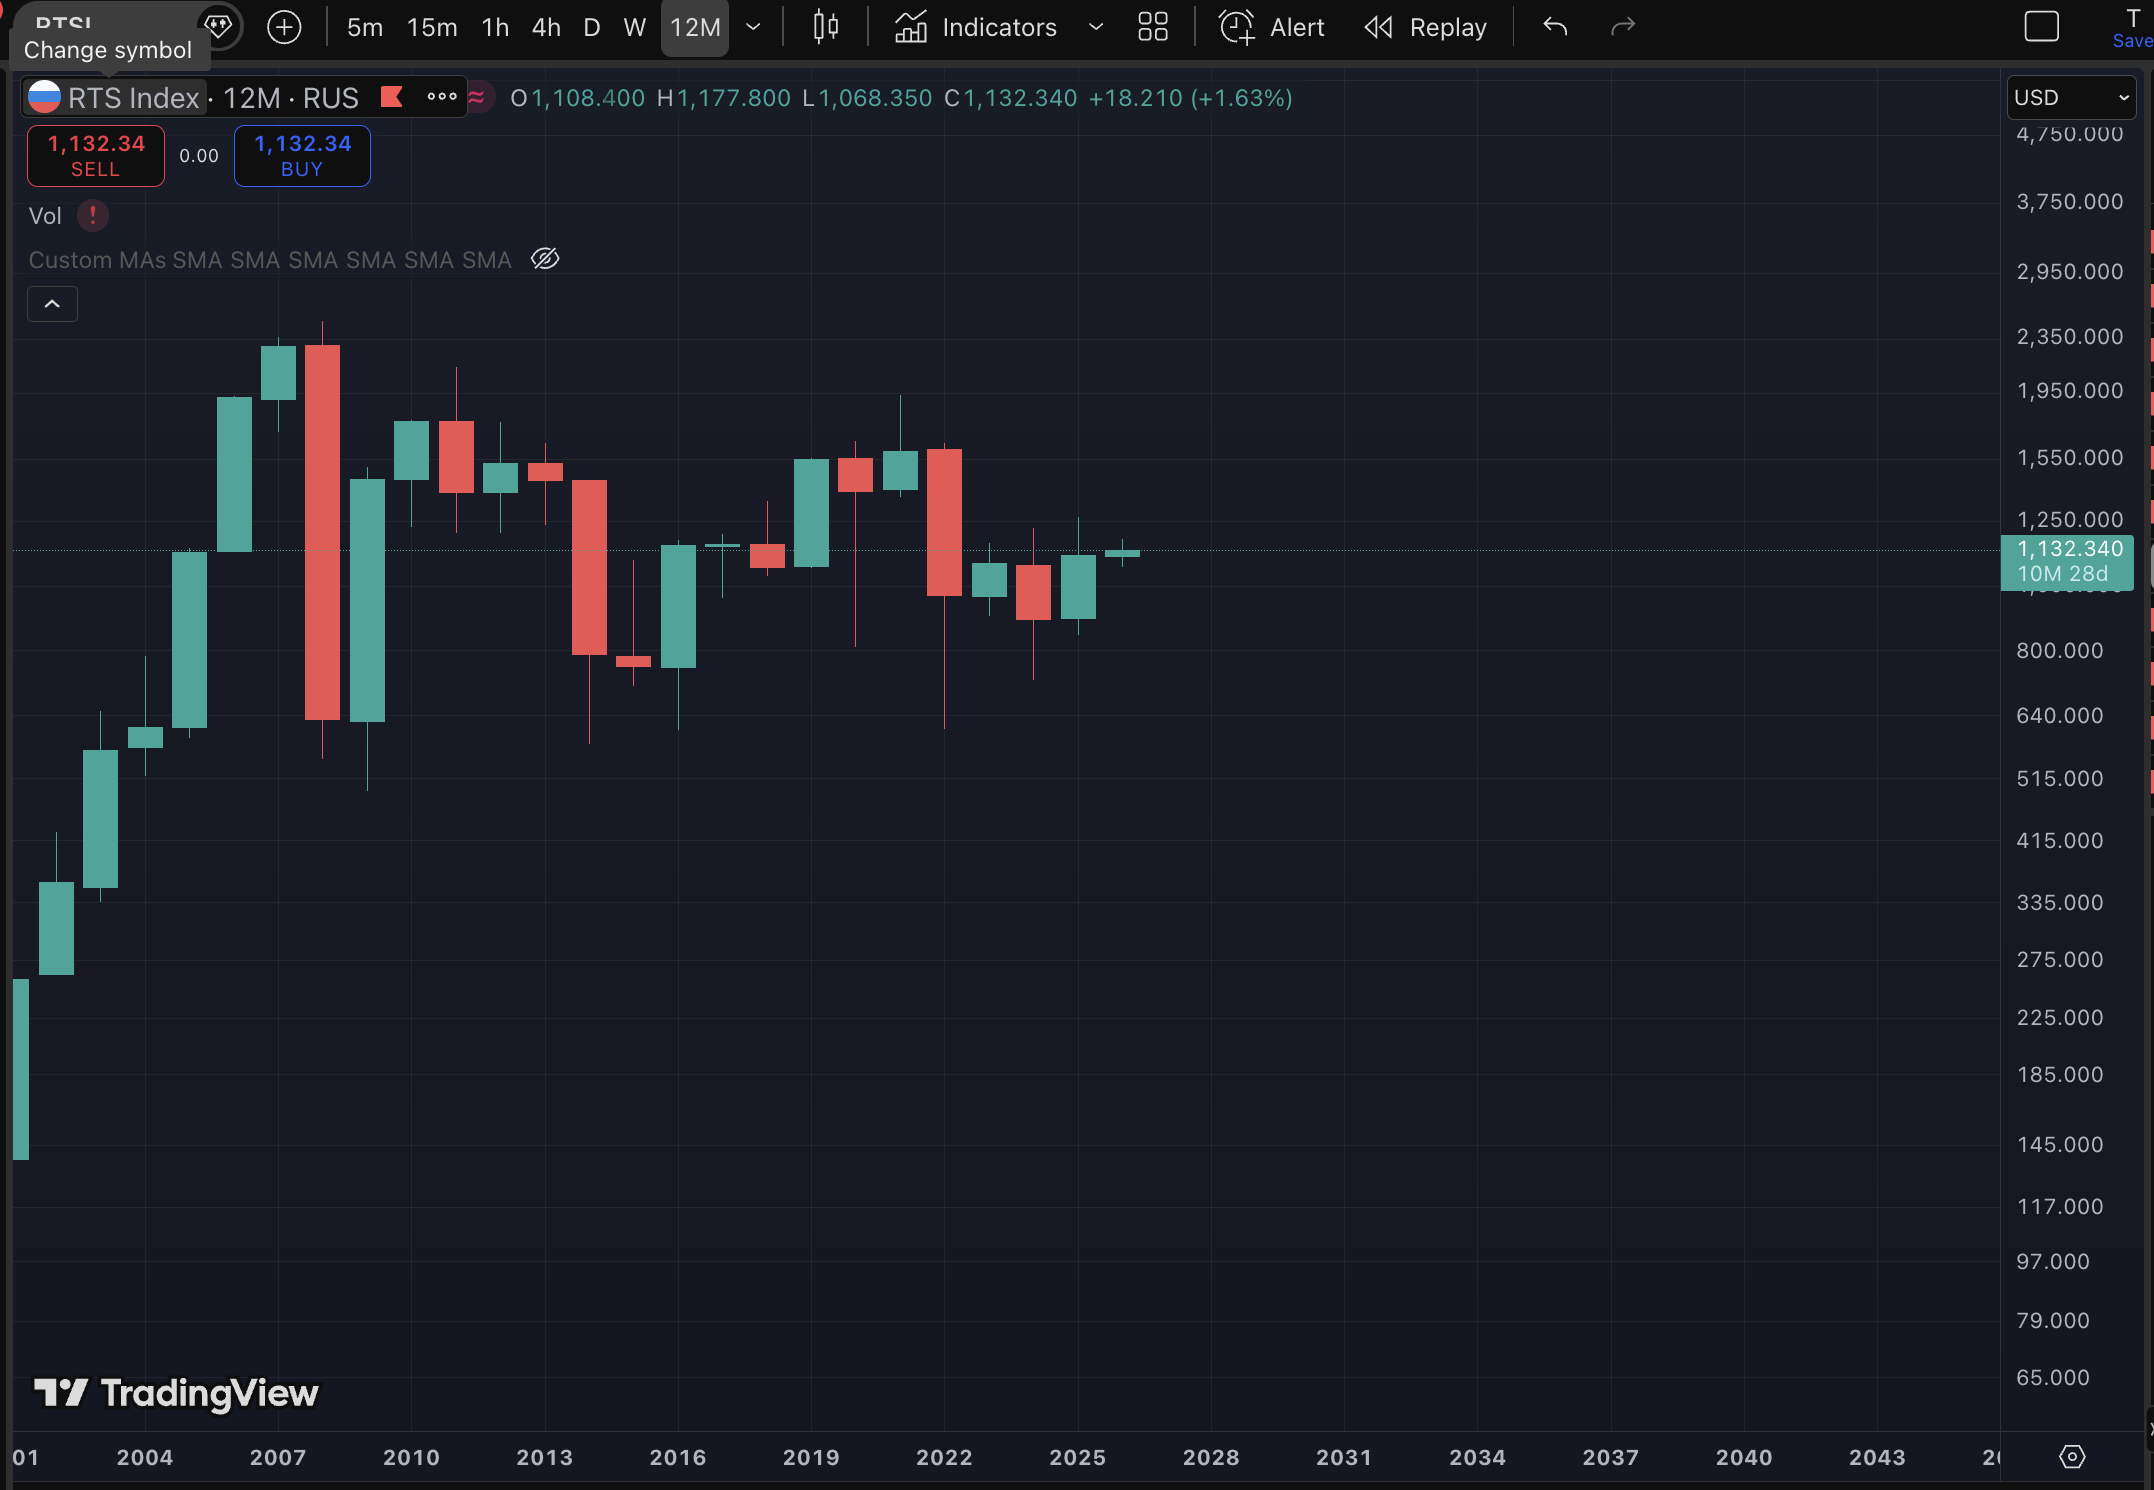Collapse the indicator legend chevron

click(x=52, y=304)
